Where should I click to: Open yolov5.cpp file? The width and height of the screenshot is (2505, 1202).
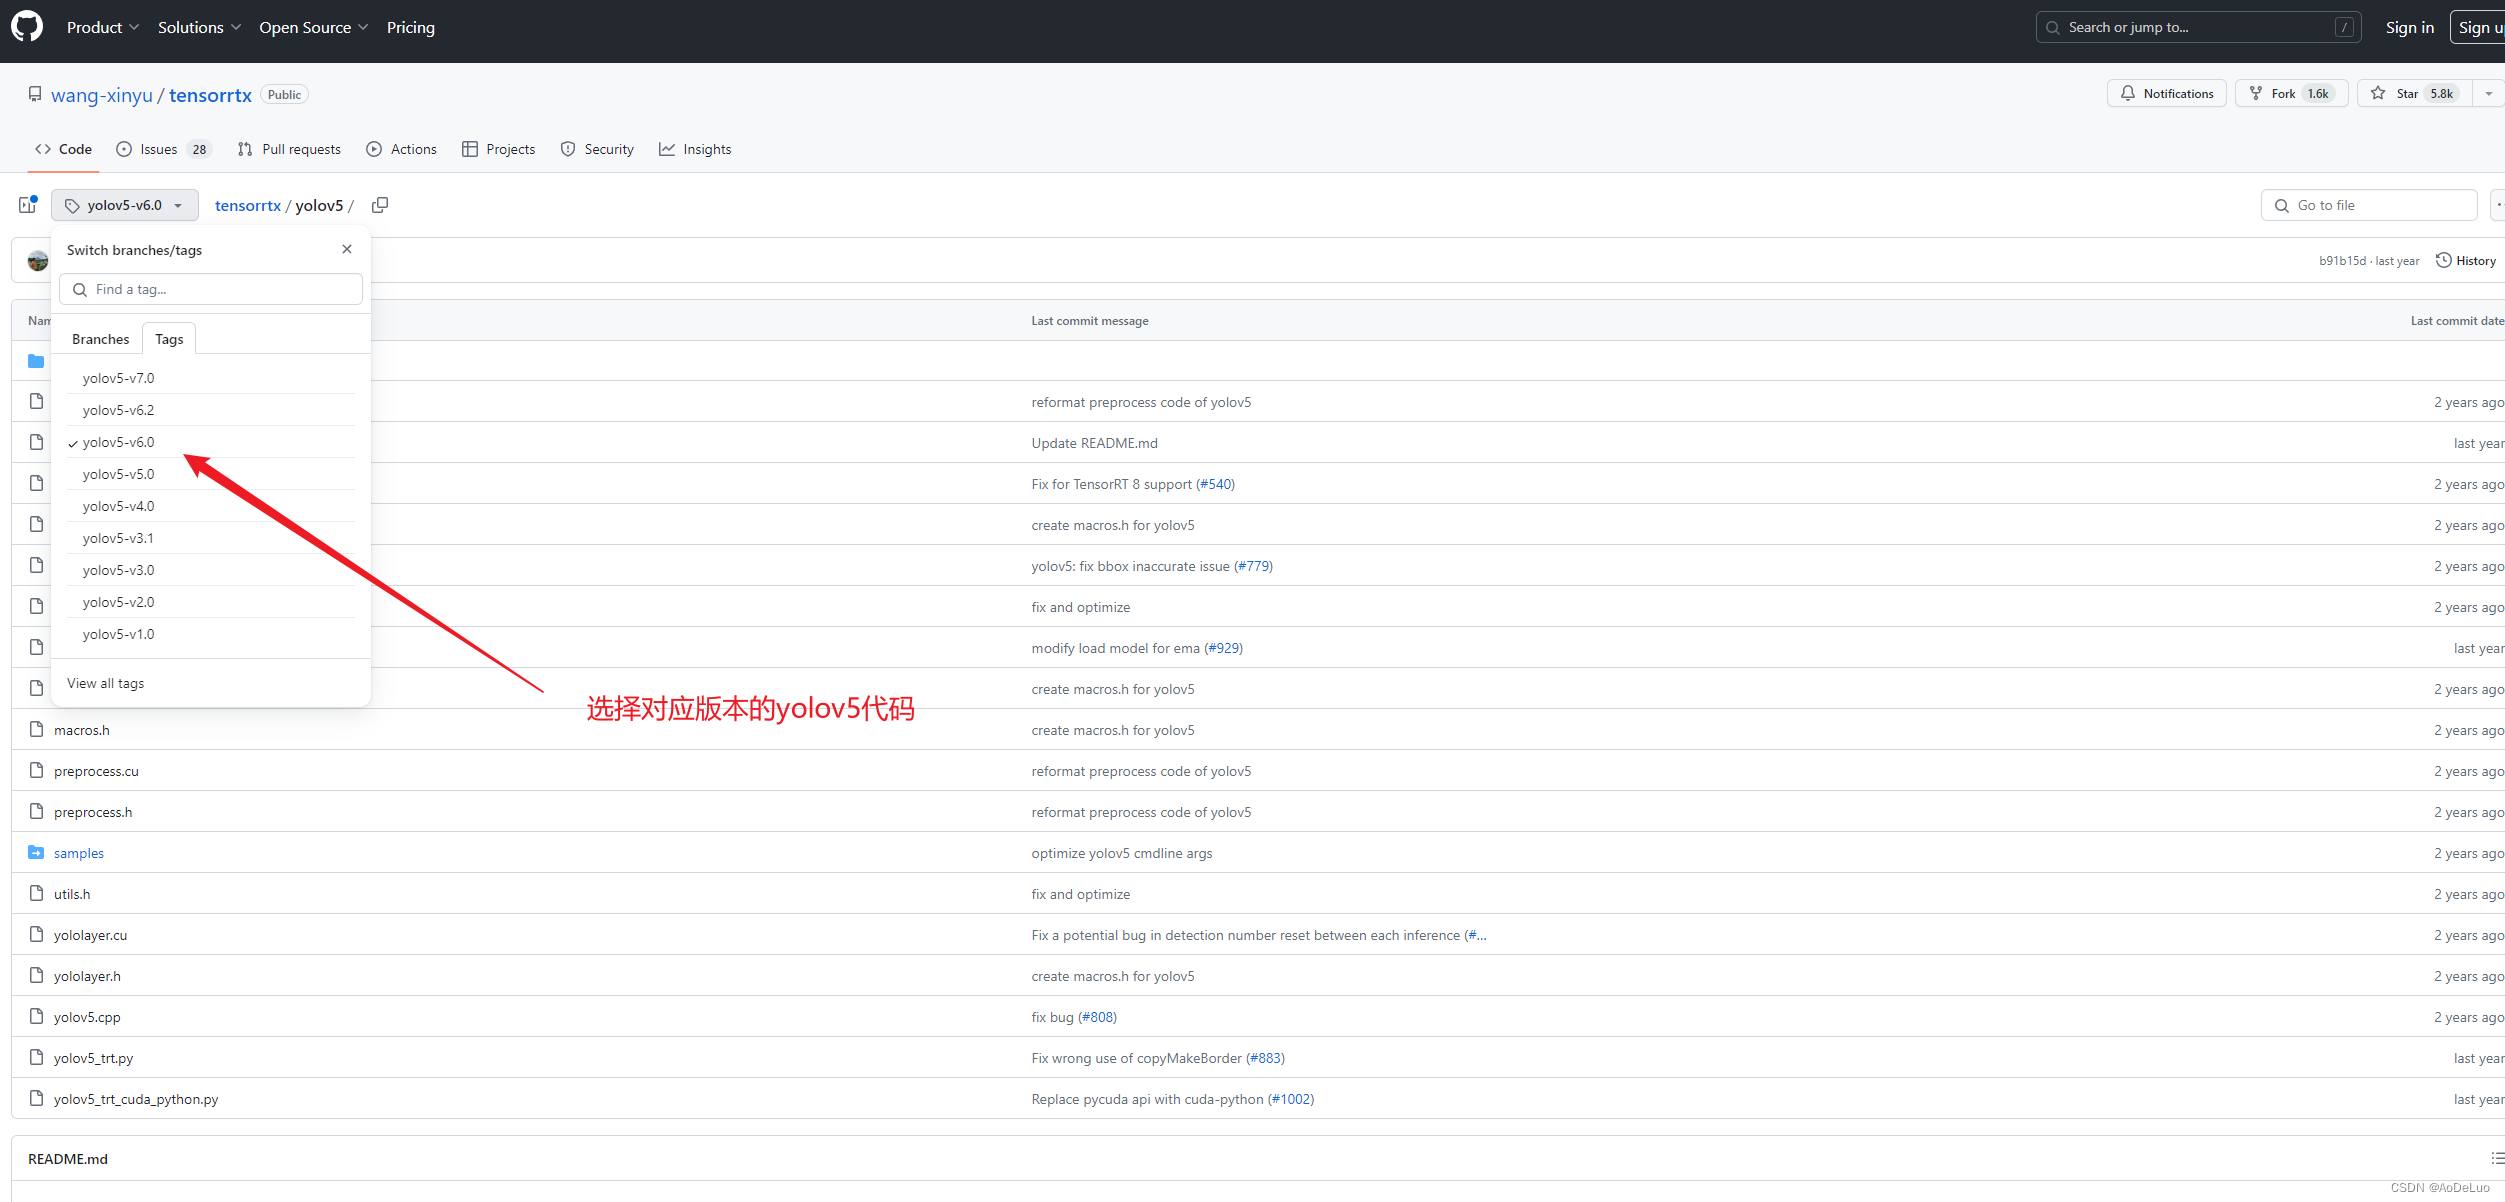[x=87, y=1017]
